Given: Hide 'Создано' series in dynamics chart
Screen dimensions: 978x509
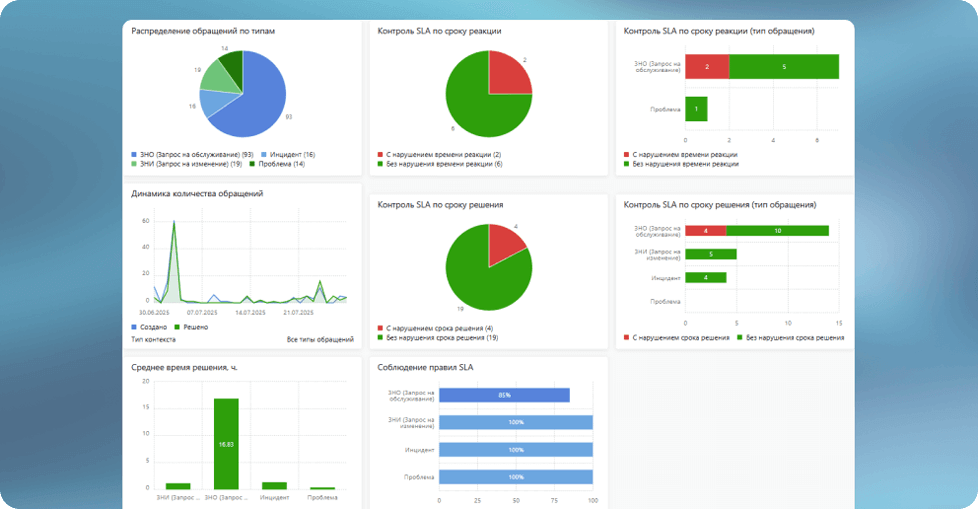Looking at the screenshot, I should coord(150,327).
